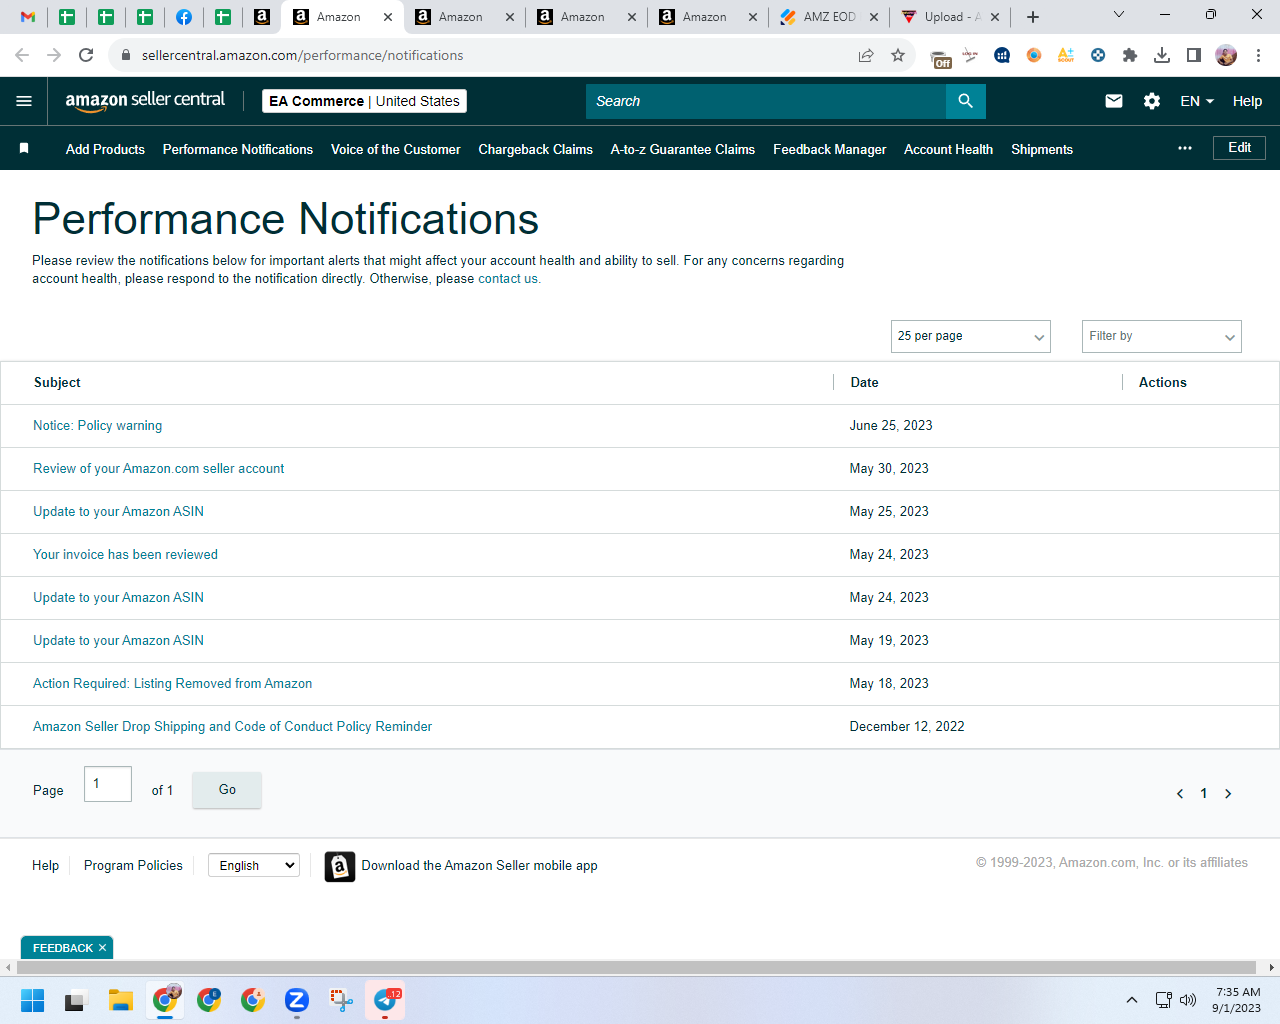Screen dimensions: 1280x1024
Task: Open Update to your Amazon ASIN May 19
Action: coord(118,641)
